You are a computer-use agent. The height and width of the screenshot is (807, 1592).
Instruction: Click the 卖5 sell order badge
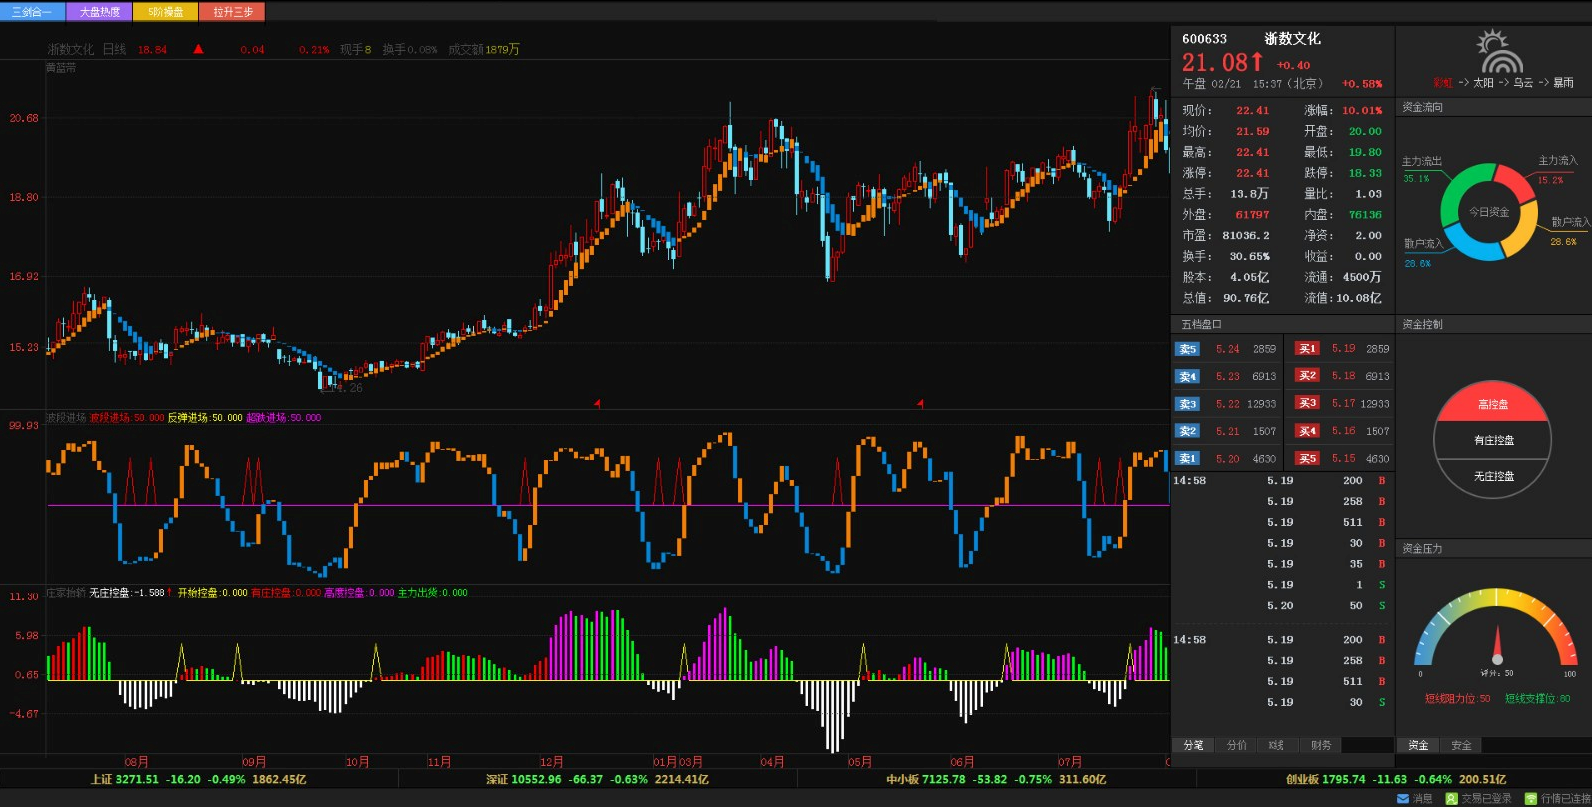(x=1187, y=349)
